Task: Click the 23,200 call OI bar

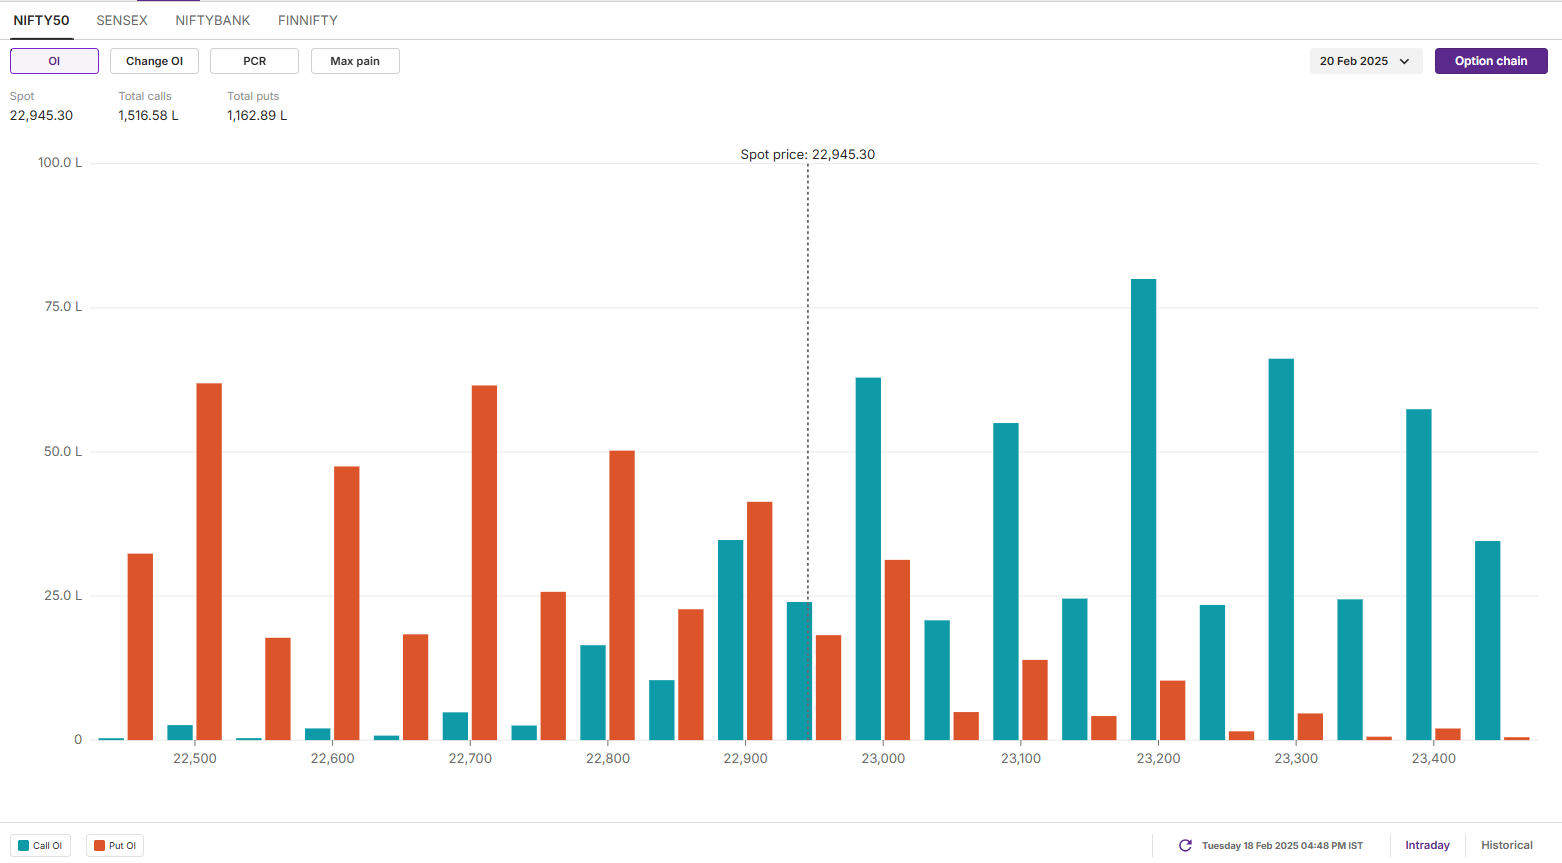Action: pos(1144,510)
